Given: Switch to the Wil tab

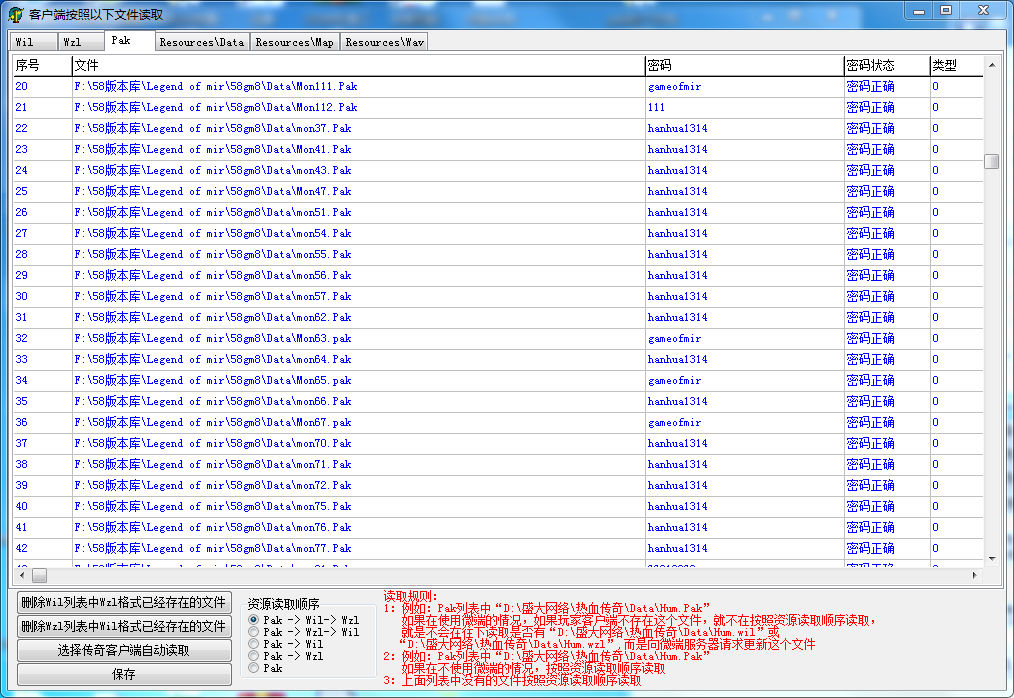Looking at the screenshot, I should [x=33, y=42].
